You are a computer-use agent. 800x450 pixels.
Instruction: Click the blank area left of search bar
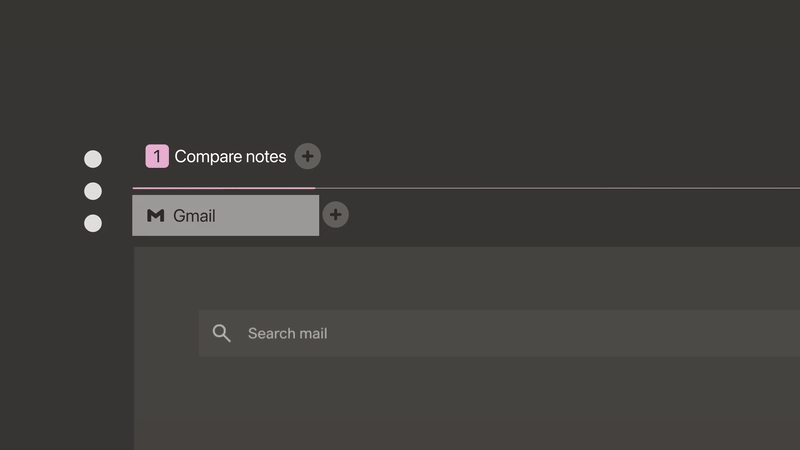tap(166, 333)
